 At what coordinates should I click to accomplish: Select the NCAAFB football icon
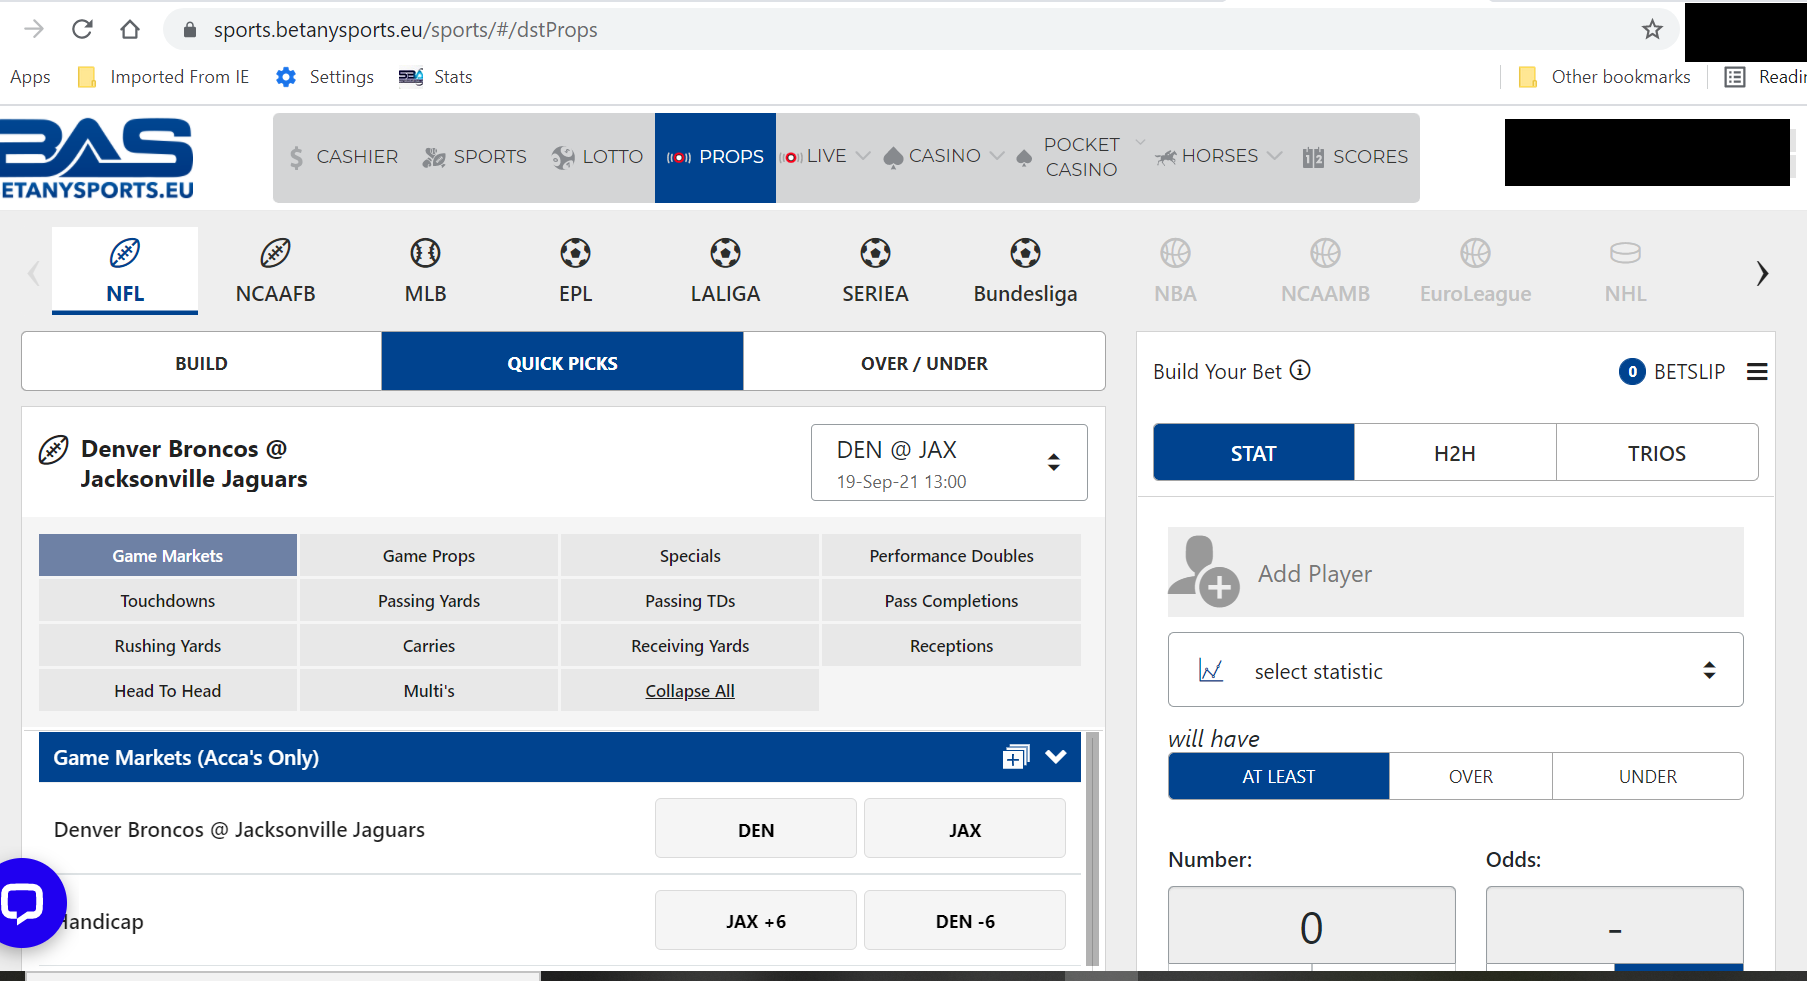275,253
